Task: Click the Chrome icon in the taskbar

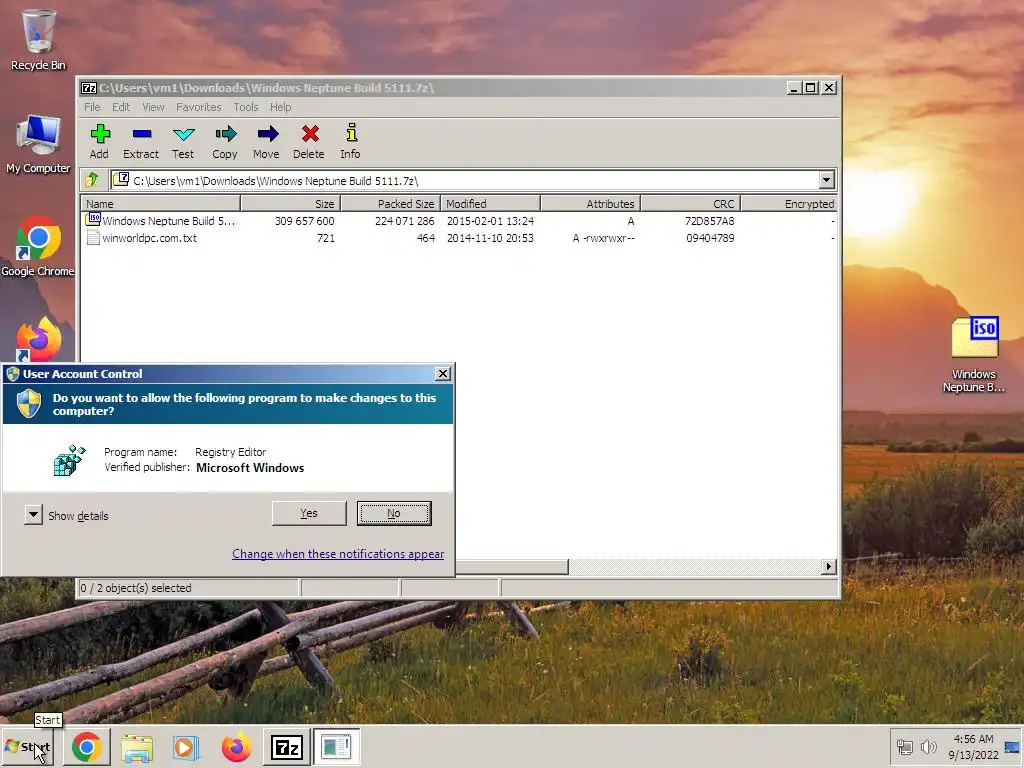Action: tap(87, 746)
